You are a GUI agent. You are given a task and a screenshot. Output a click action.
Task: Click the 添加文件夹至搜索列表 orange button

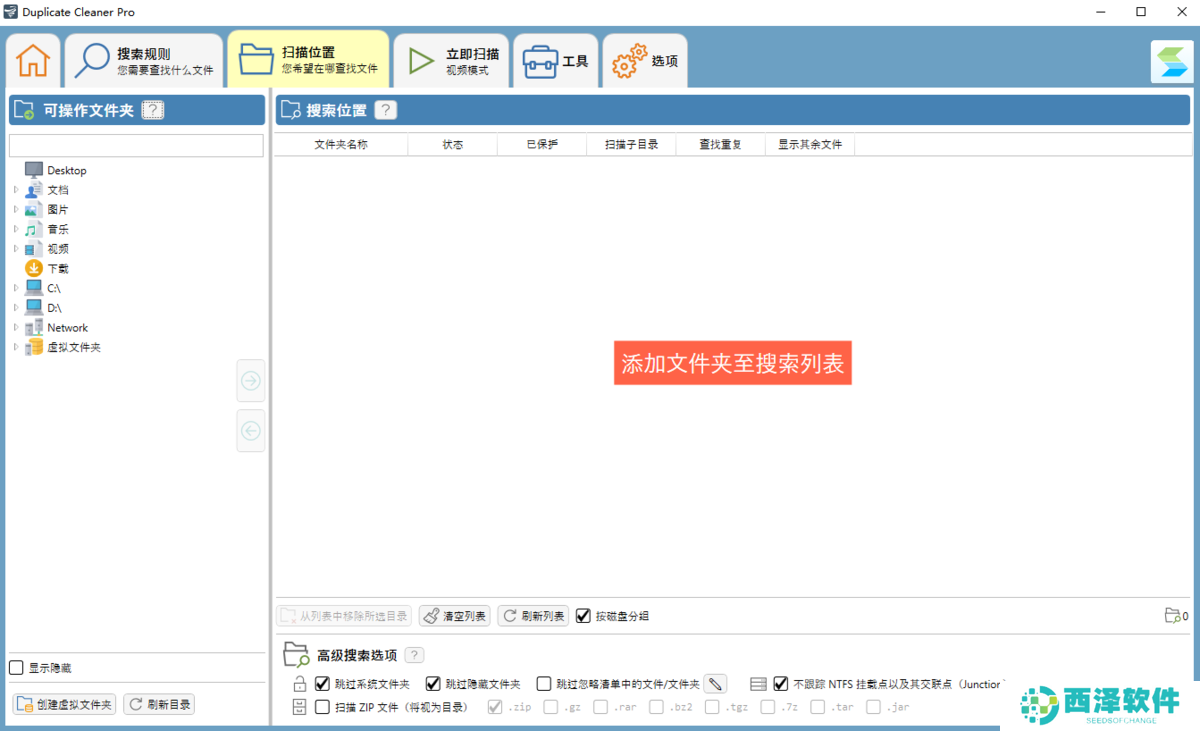pos(733,363)
